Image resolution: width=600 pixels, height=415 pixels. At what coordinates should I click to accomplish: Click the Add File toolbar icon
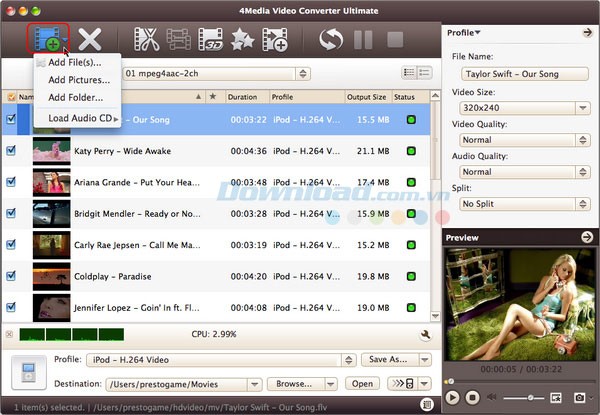[45, 40]
